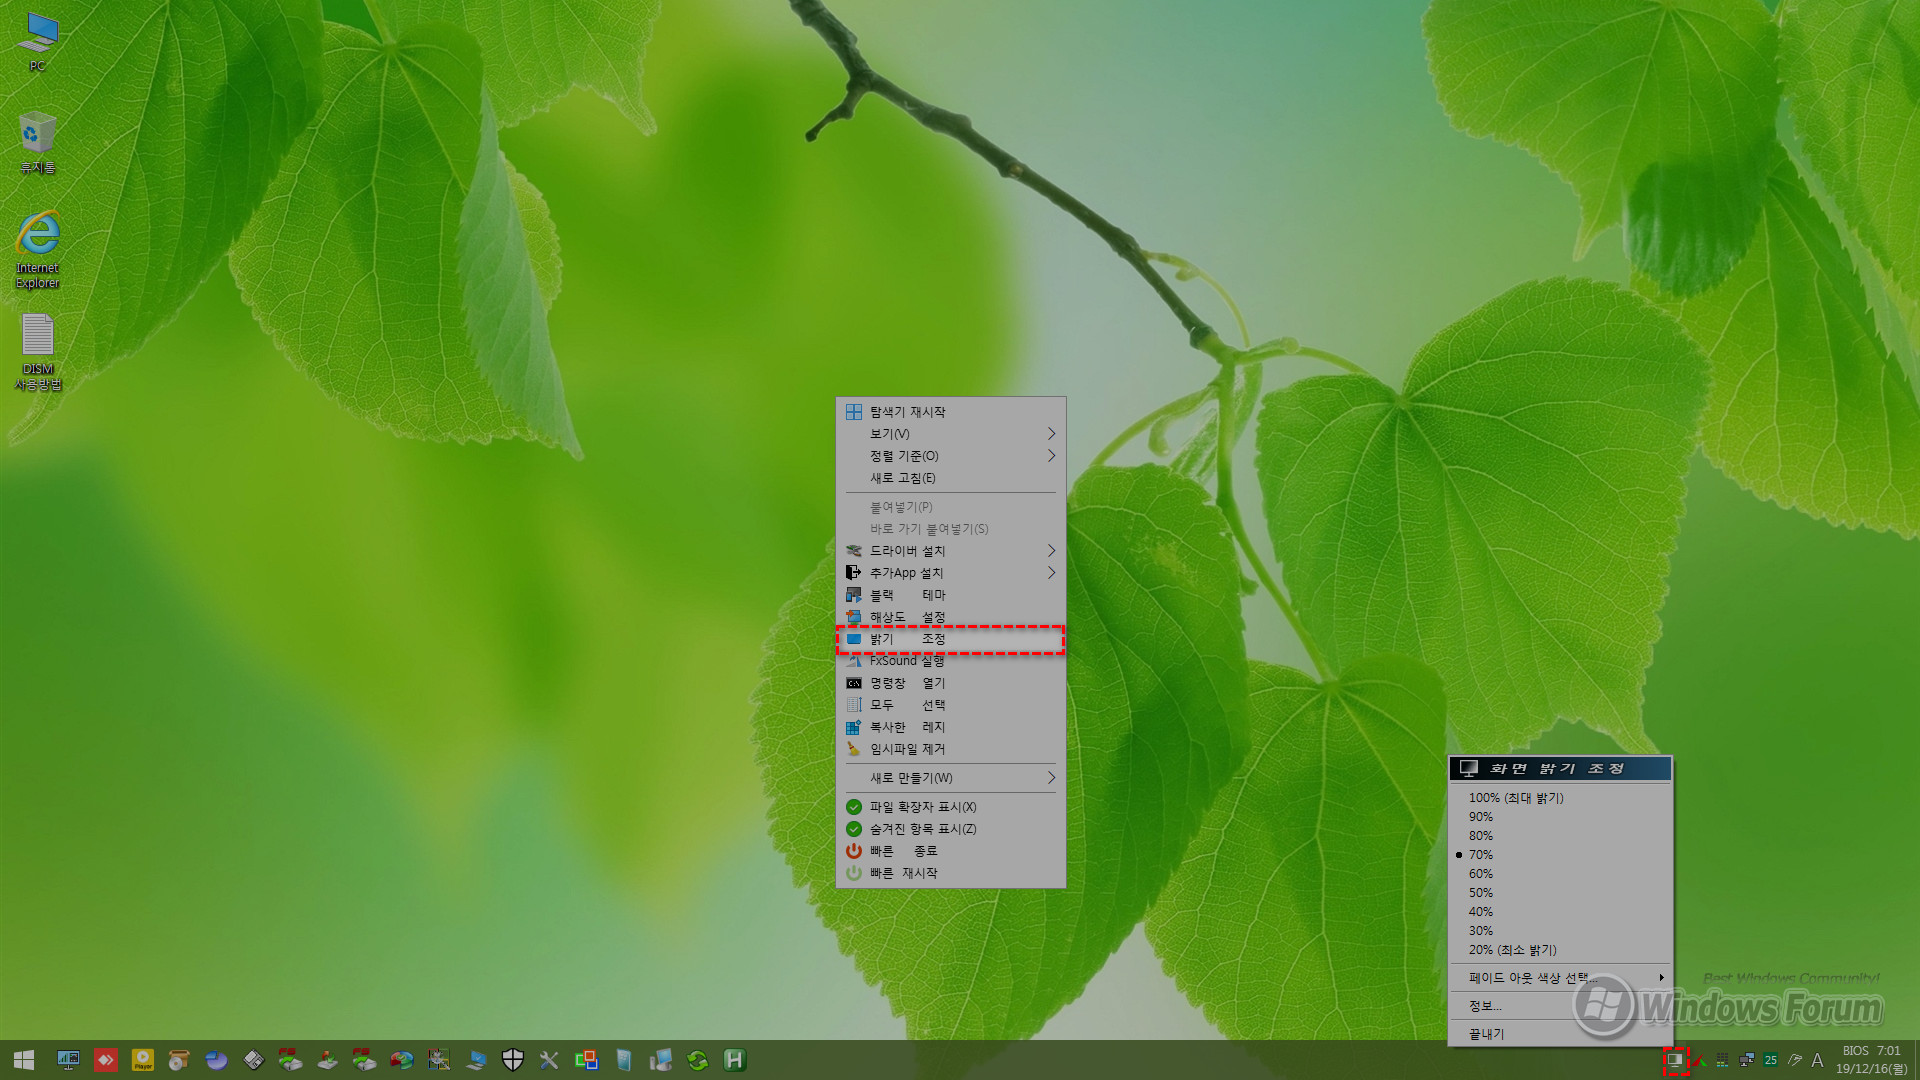Toggle 파일 확장자 표시(X) checkmark

pyautogui.click(x=951, y=807)
